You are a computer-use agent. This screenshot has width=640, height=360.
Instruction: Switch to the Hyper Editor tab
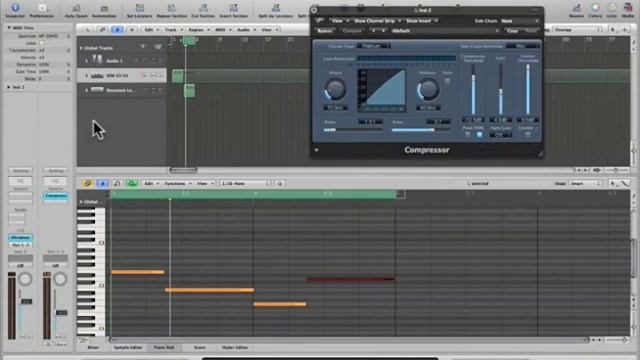(235, 347)
